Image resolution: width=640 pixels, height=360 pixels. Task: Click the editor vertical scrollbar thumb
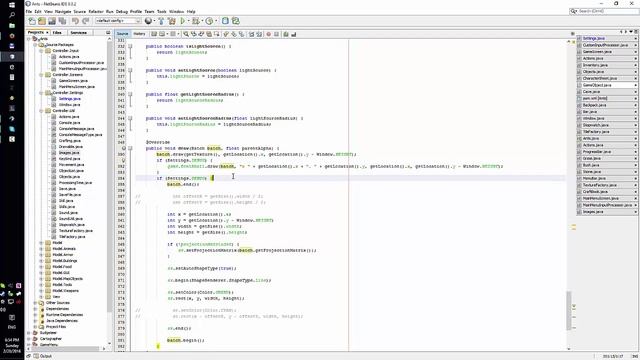[x=569, y=310]
